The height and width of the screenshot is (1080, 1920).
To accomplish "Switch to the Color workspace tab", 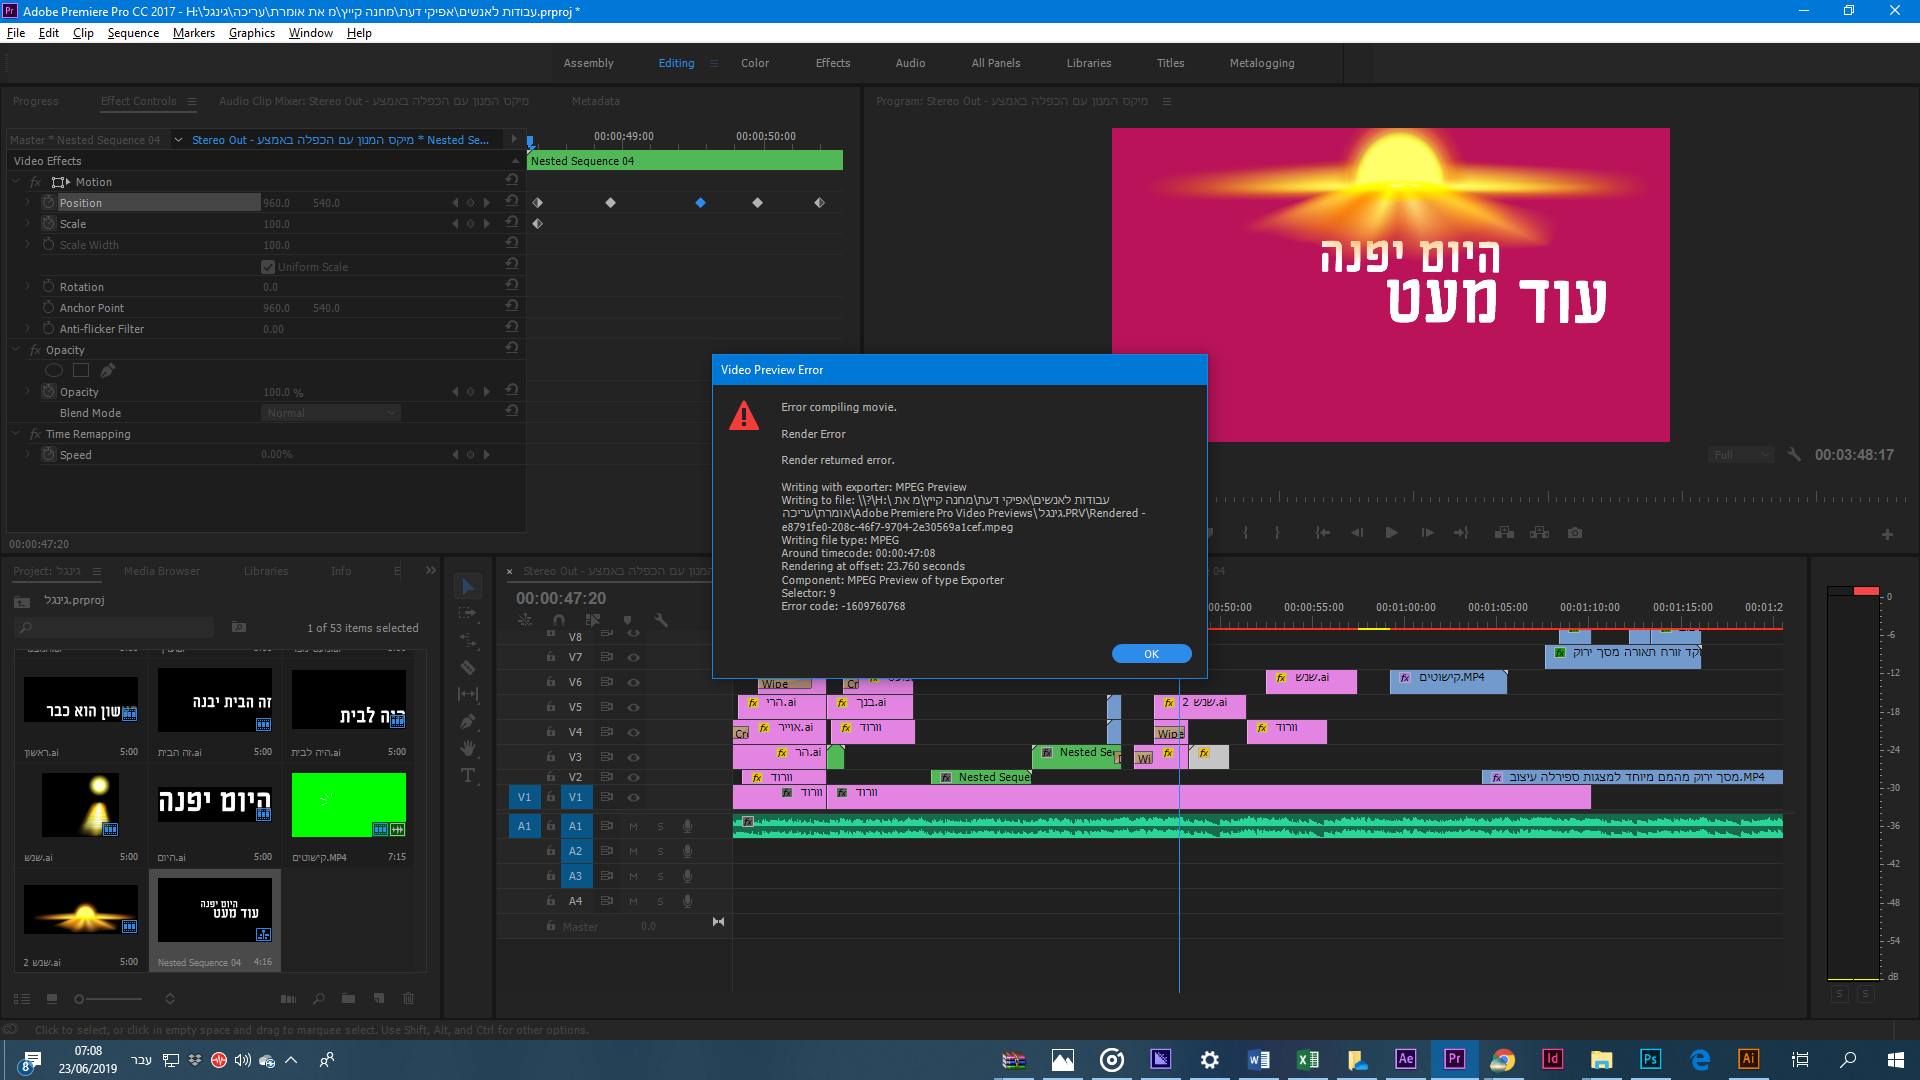I will [x=754, y=63].
